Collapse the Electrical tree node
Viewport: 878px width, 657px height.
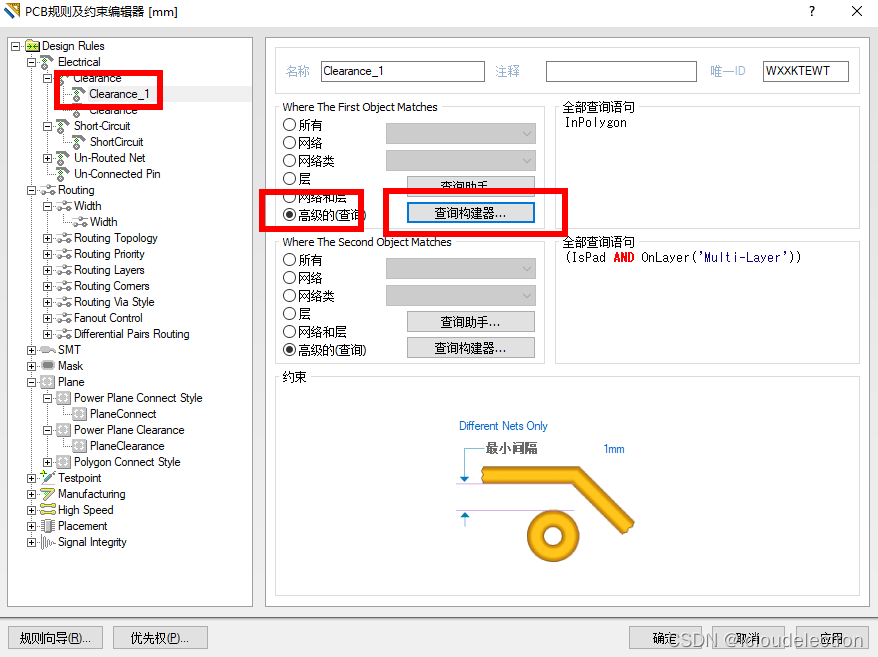pos(31,62)
